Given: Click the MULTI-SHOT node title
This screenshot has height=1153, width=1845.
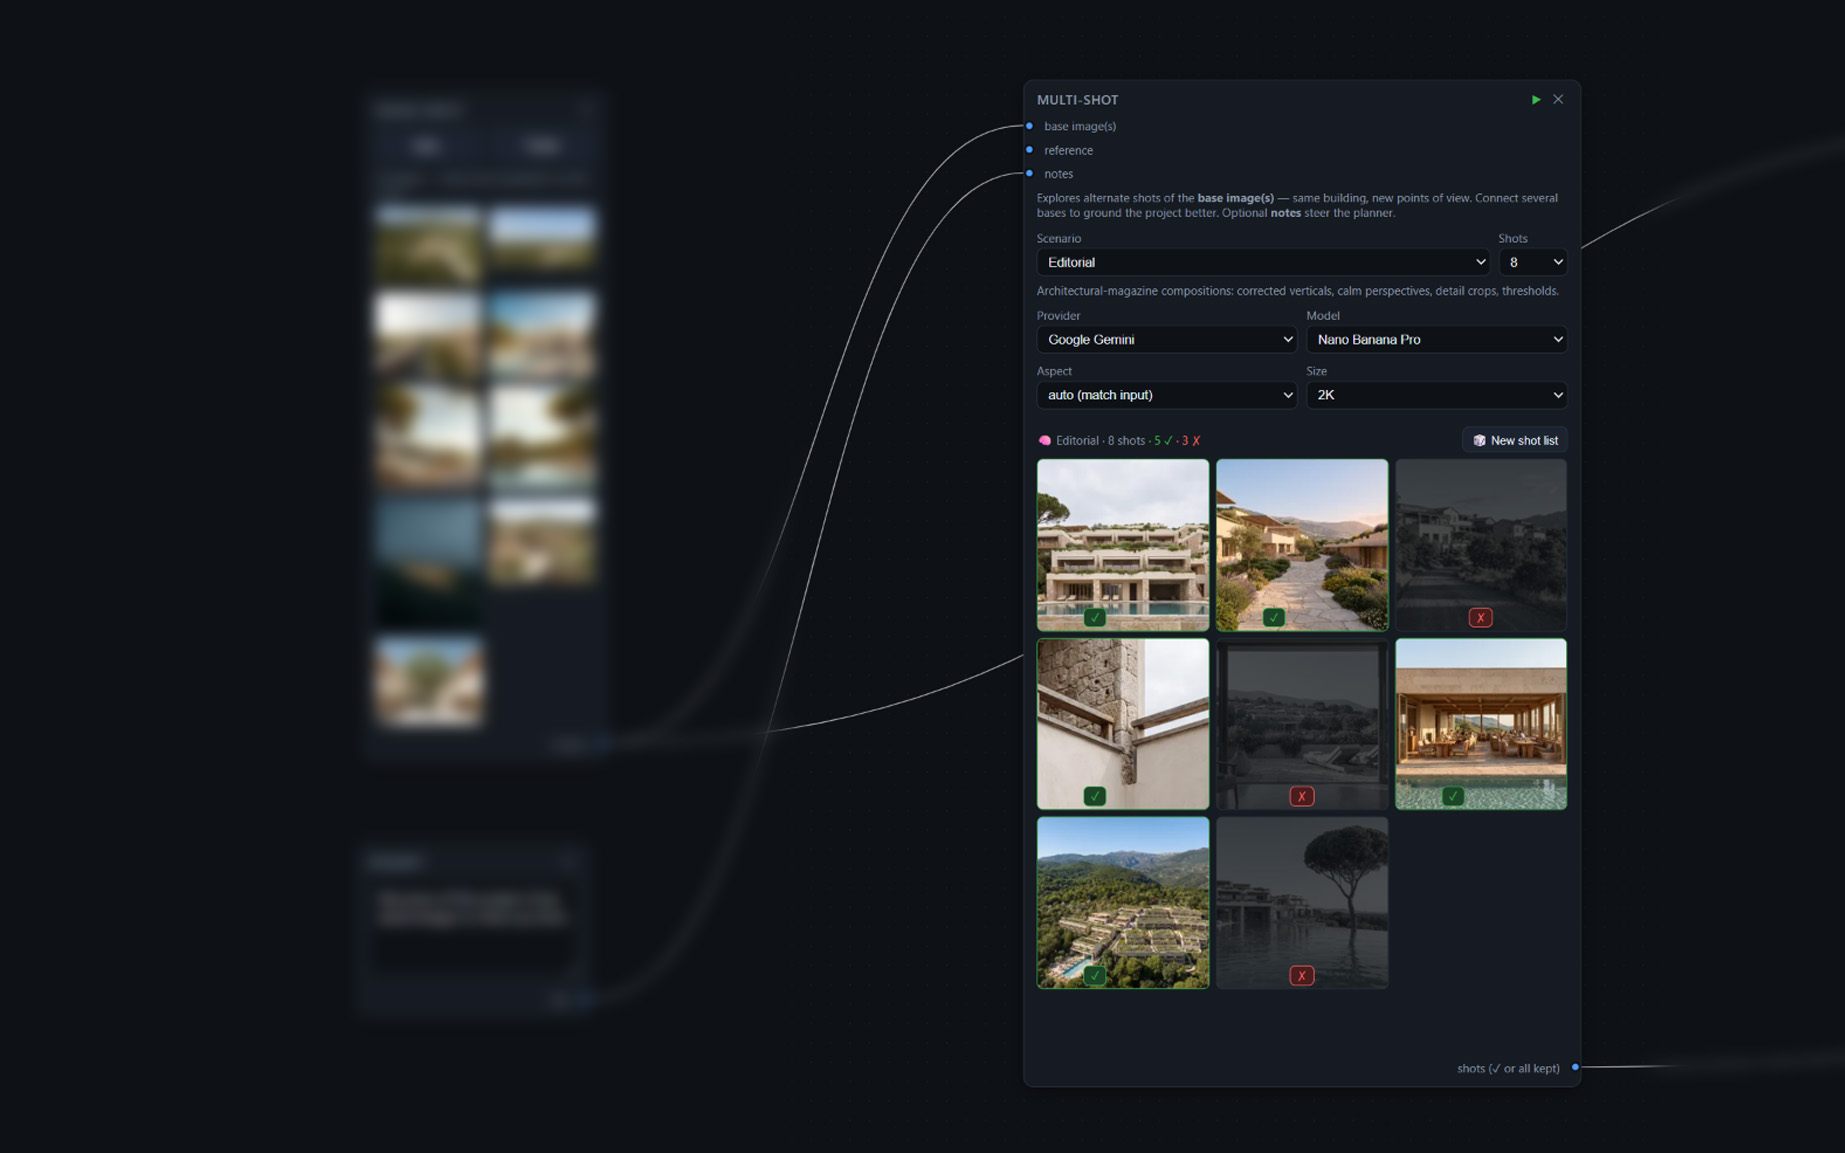Looking at the screenshot, I should click(1077, 100).
